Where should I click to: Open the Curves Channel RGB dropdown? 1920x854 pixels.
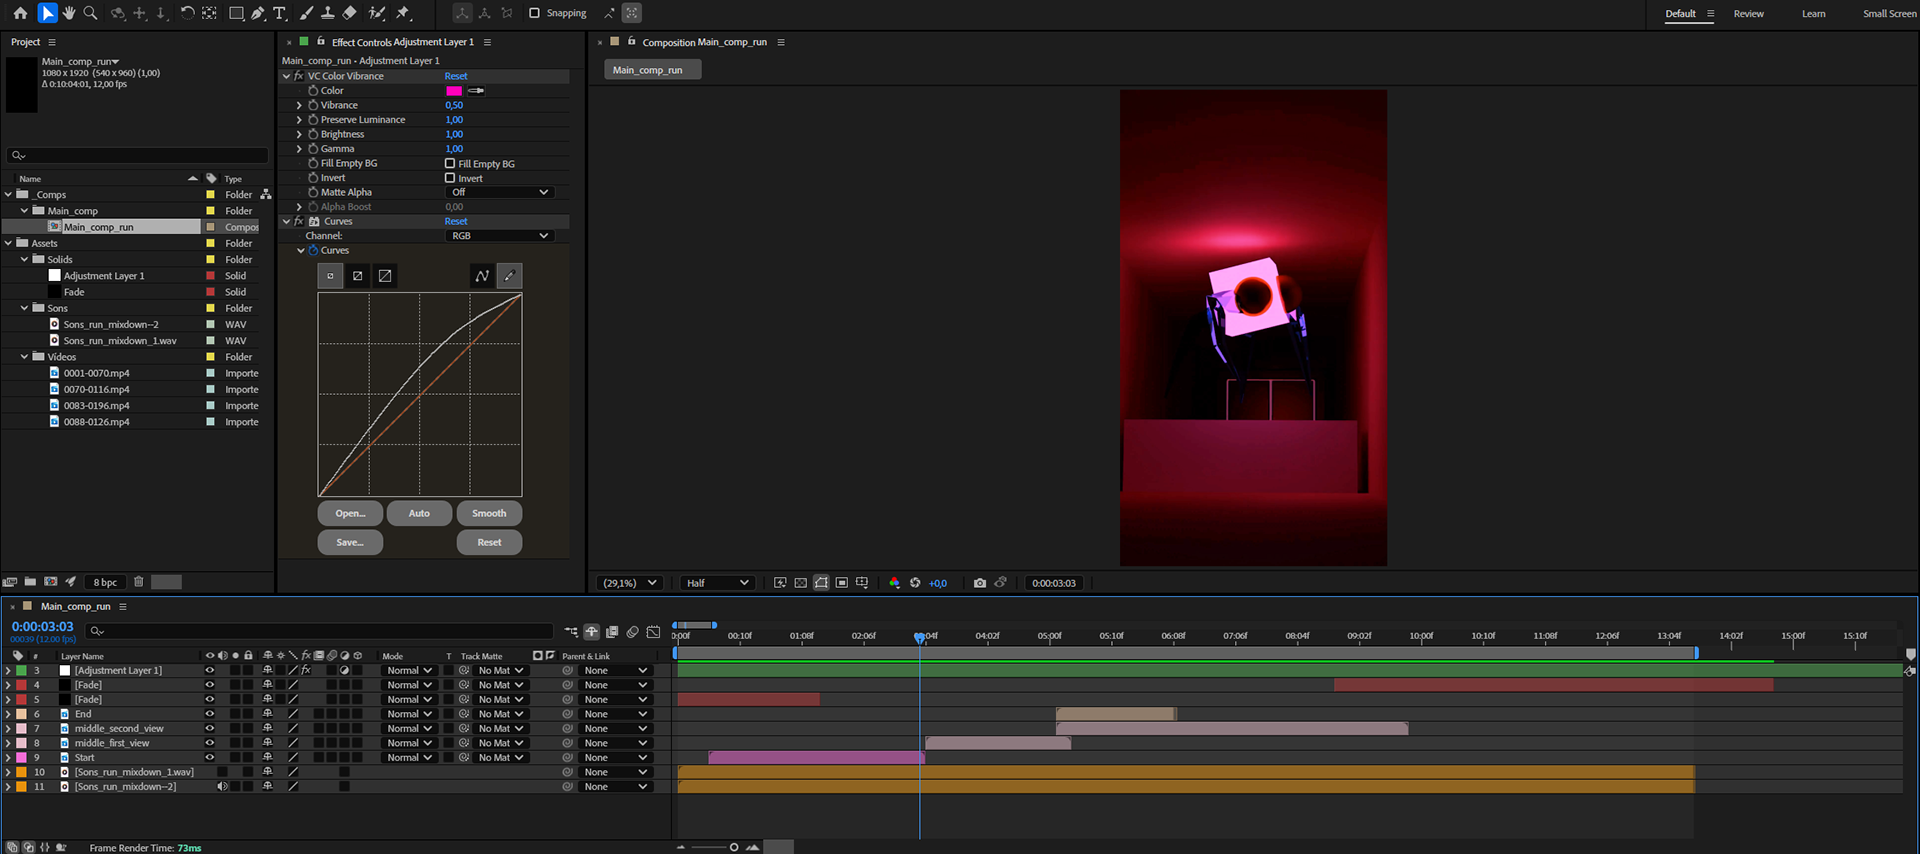pos(499,236)
